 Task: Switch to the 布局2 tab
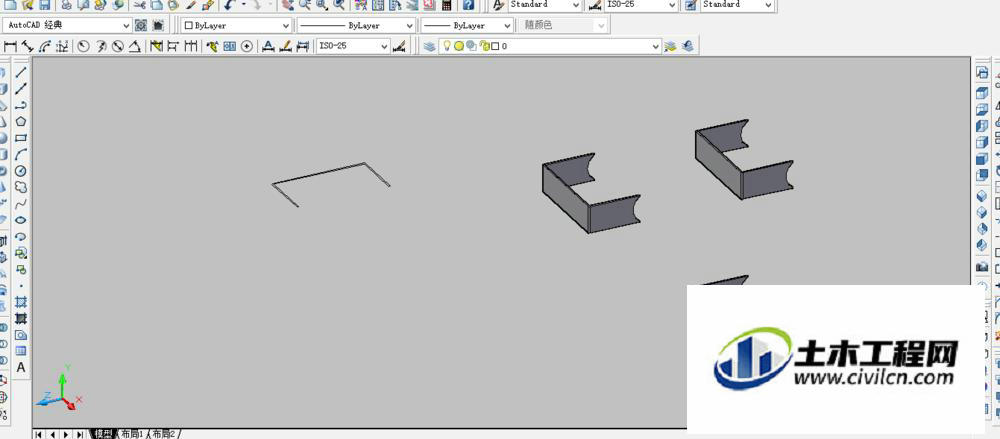pos(164,434)
